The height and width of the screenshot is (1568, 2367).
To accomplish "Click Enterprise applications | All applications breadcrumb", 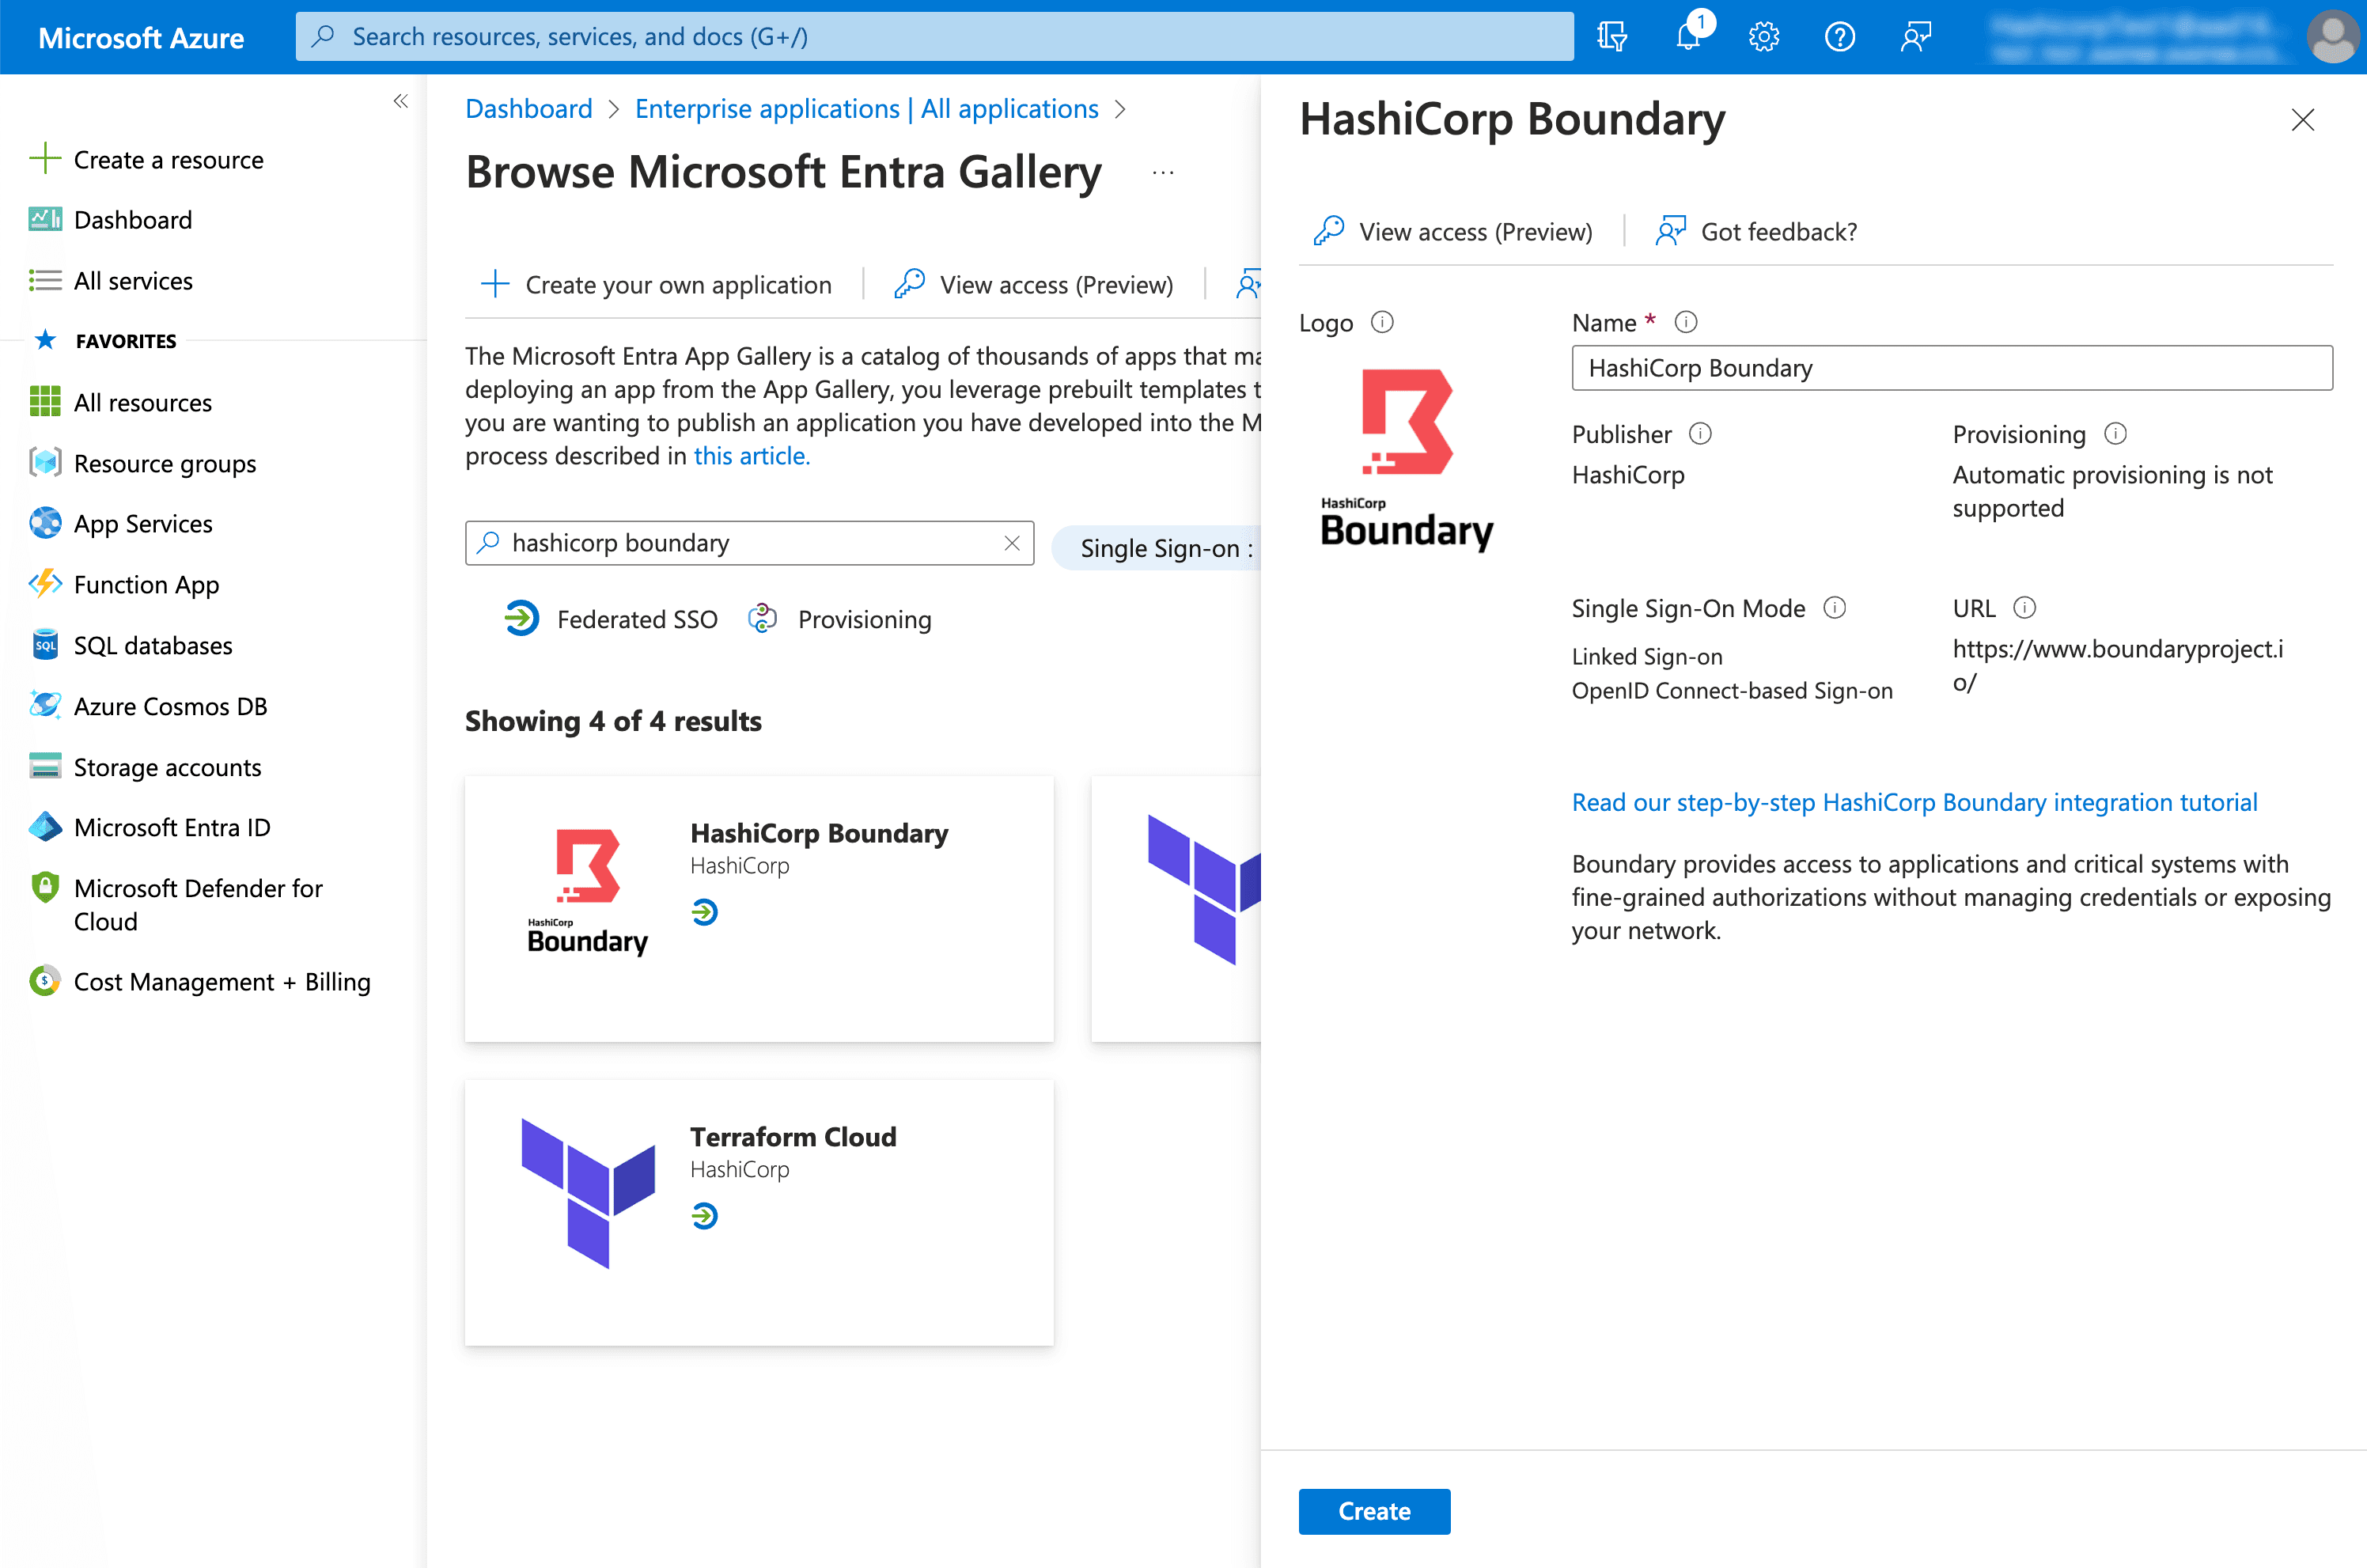I will 867,108.
